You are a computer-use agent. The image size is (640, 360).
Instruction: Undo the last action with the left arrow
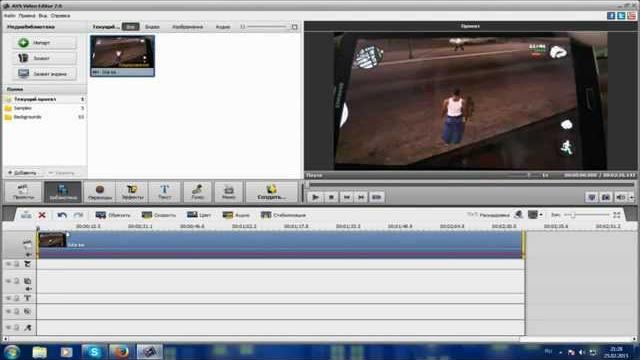coord(62,215)
